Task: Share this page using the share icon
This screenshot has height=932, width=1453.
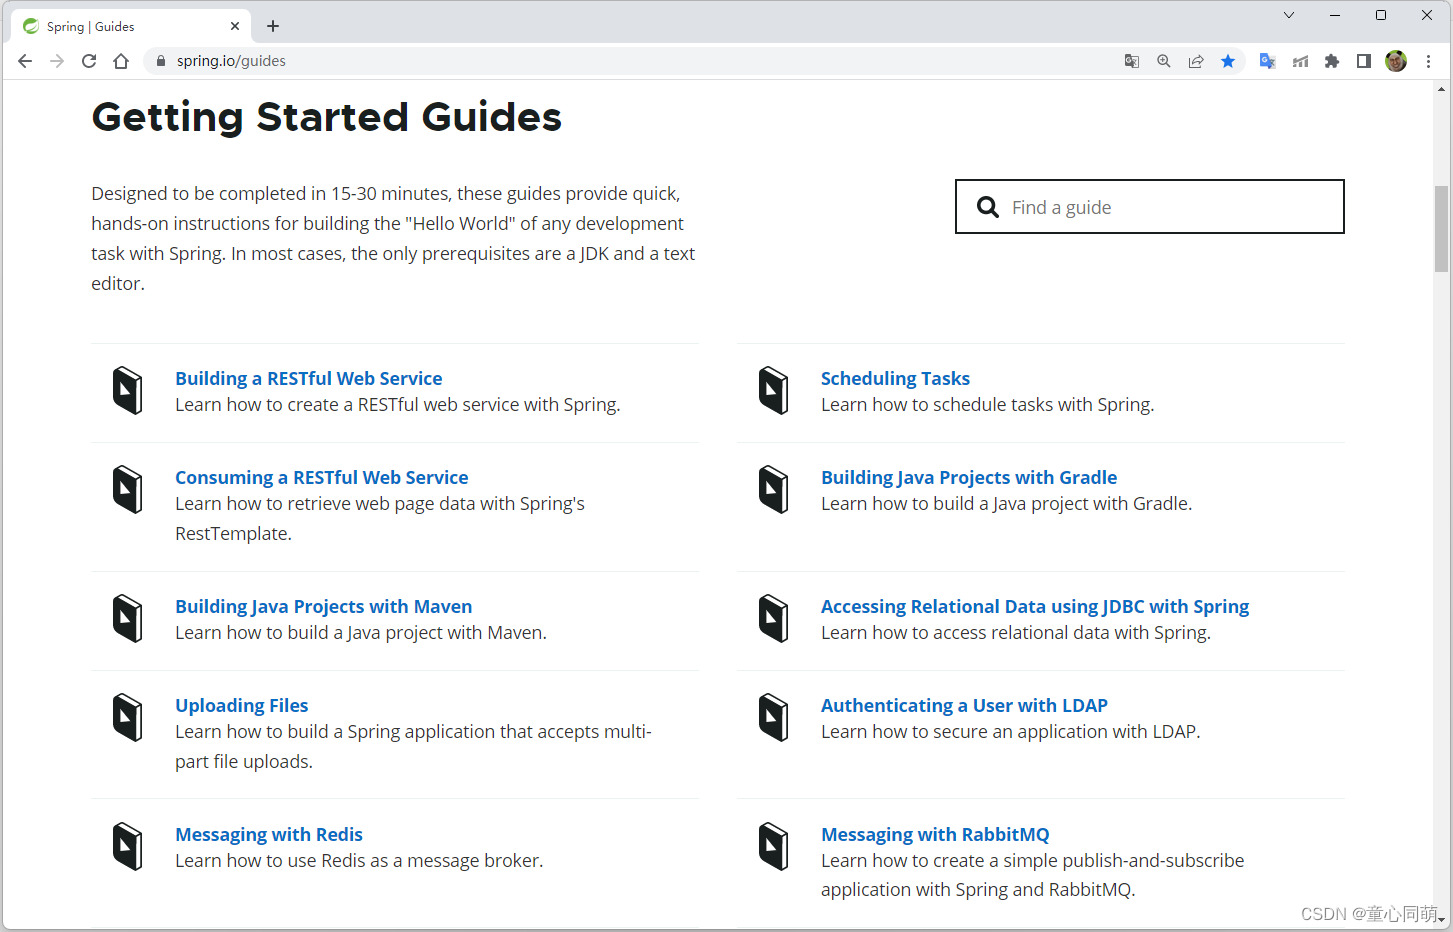Action: [x=1196, y=61]
